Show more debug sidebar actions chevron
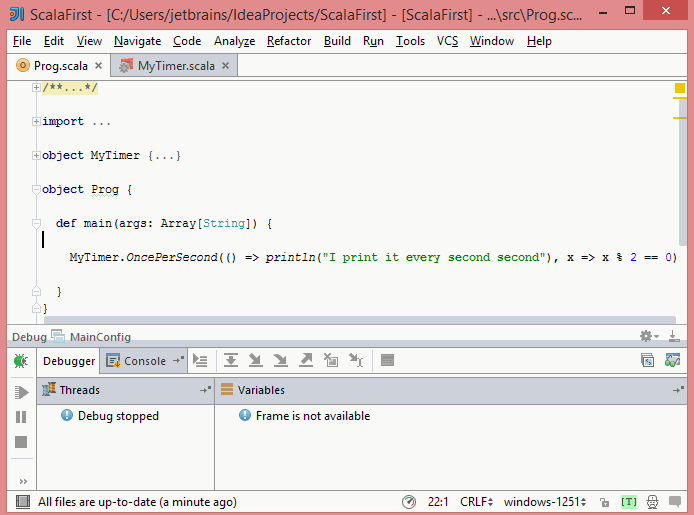Screen dimensions: 694x515 coord(23,481)
